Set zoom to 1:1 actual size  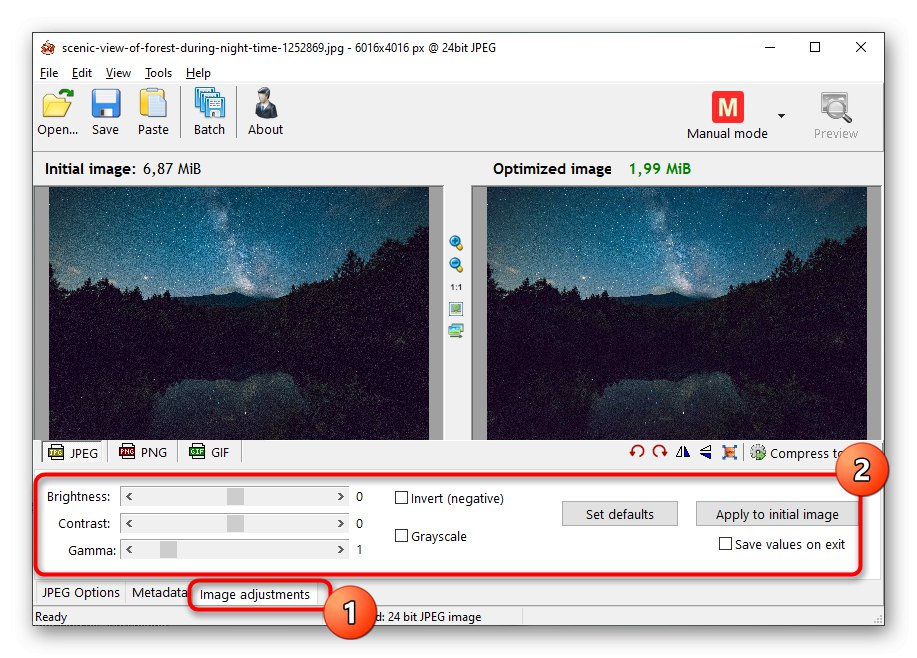[x=456, y=287]
